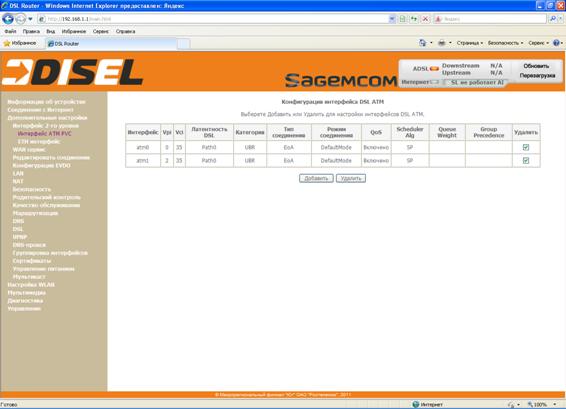The height and width of the screenshot is (409, 566).
Task: Click the Refresh page icon in address bar
Action: pyautogui.click(x=414, y=19)
